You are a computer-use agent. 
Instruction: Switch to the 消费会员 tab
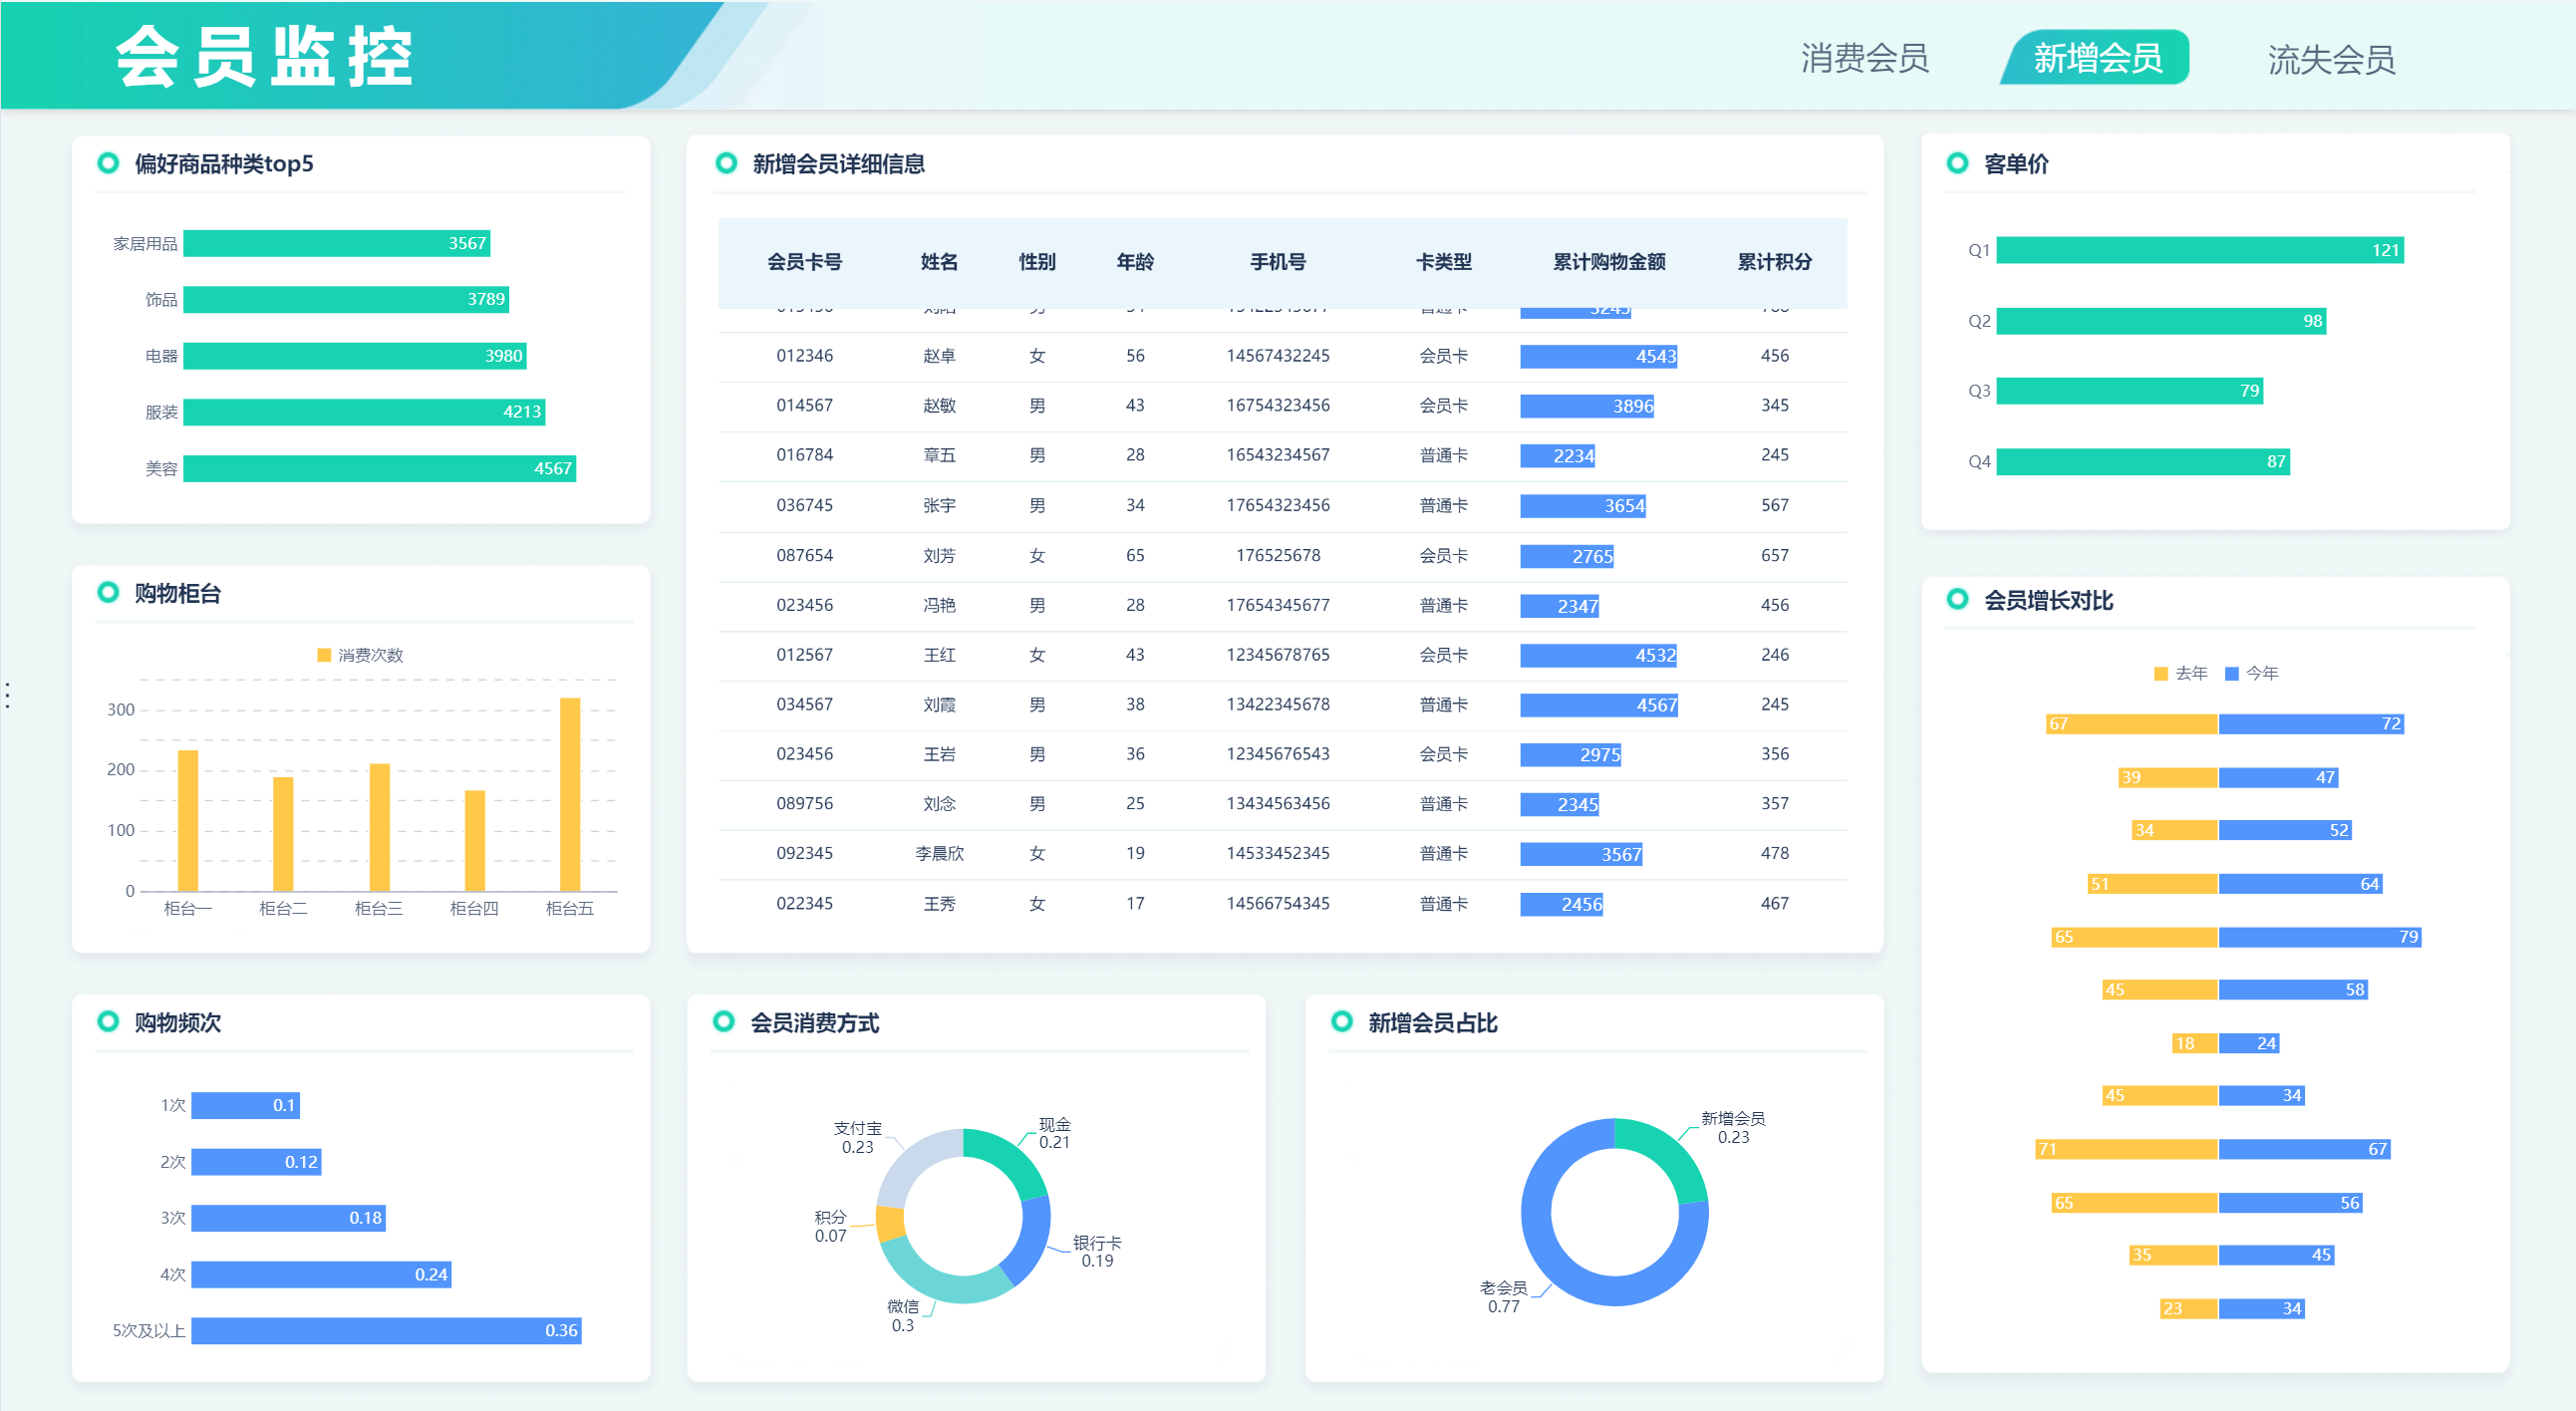click(1864, 58)
